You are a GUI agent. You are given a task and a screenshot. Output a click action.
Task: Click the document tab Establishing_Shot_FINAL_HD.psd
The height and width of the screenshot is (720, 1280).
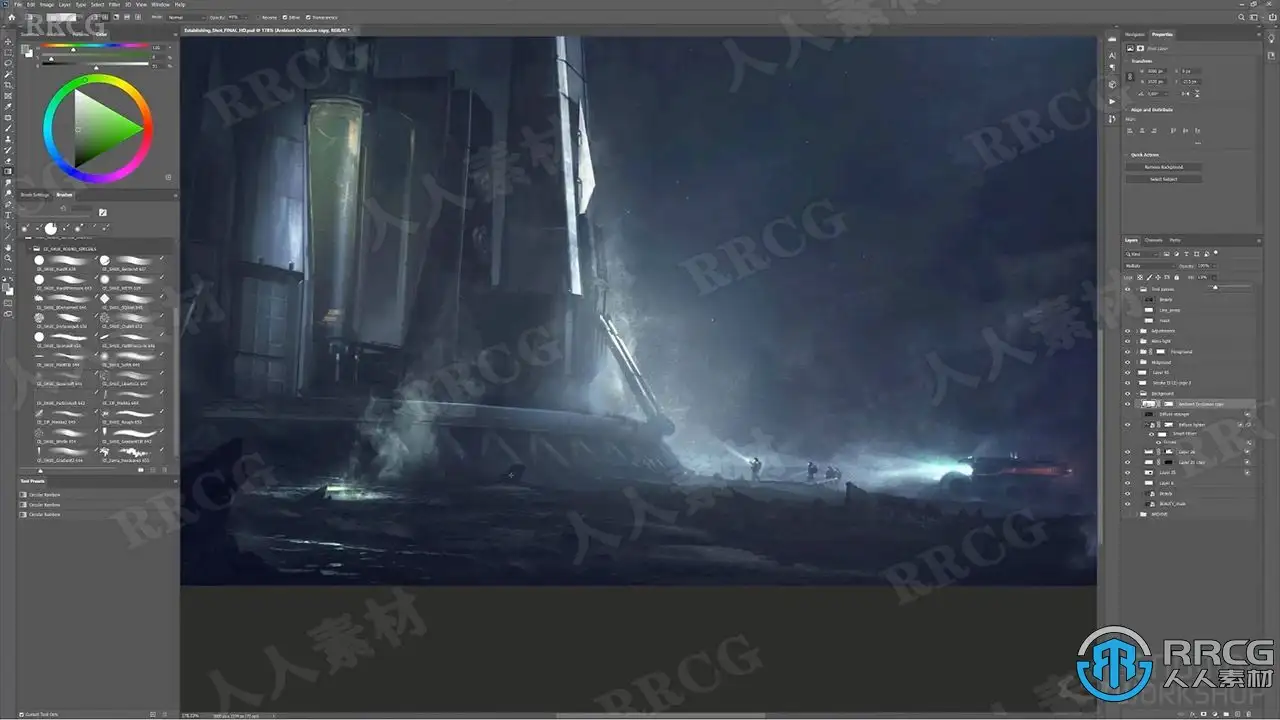click(266, 31)
